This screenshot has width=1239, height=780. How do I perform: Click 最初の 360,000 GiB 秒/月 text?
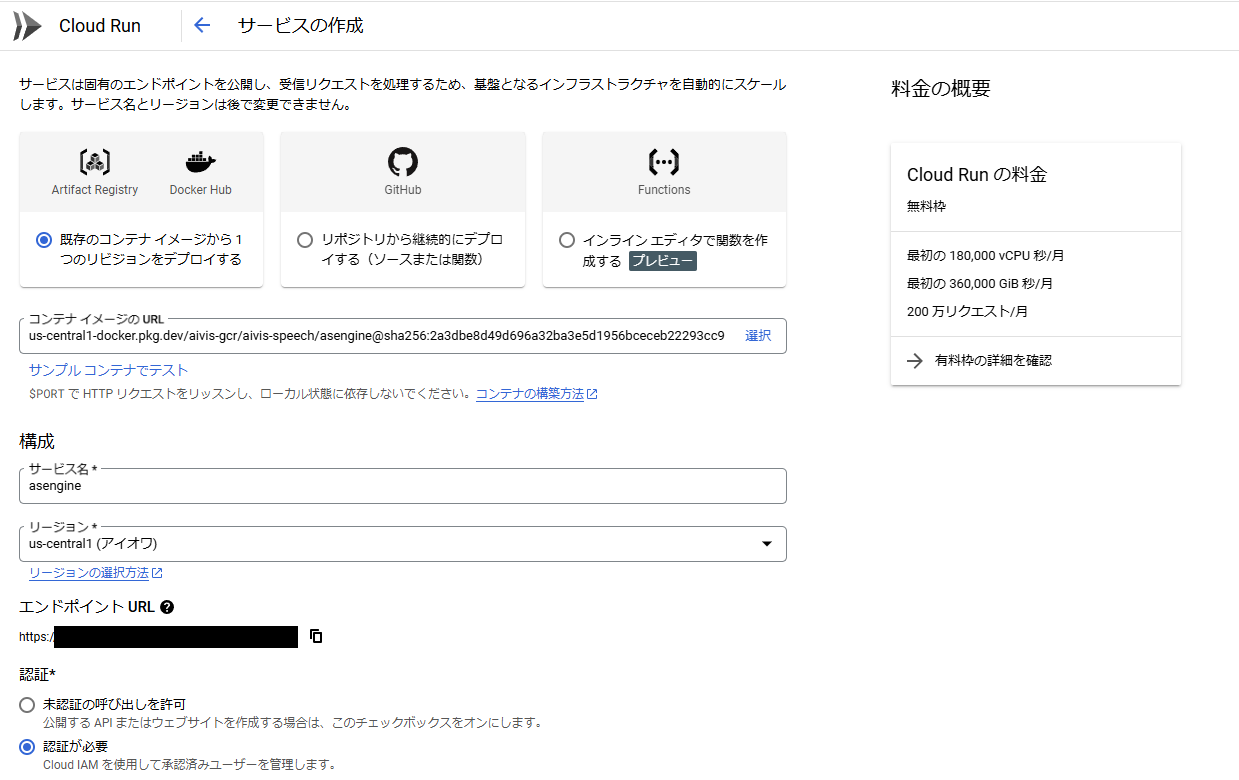click(x=980, y=284)
